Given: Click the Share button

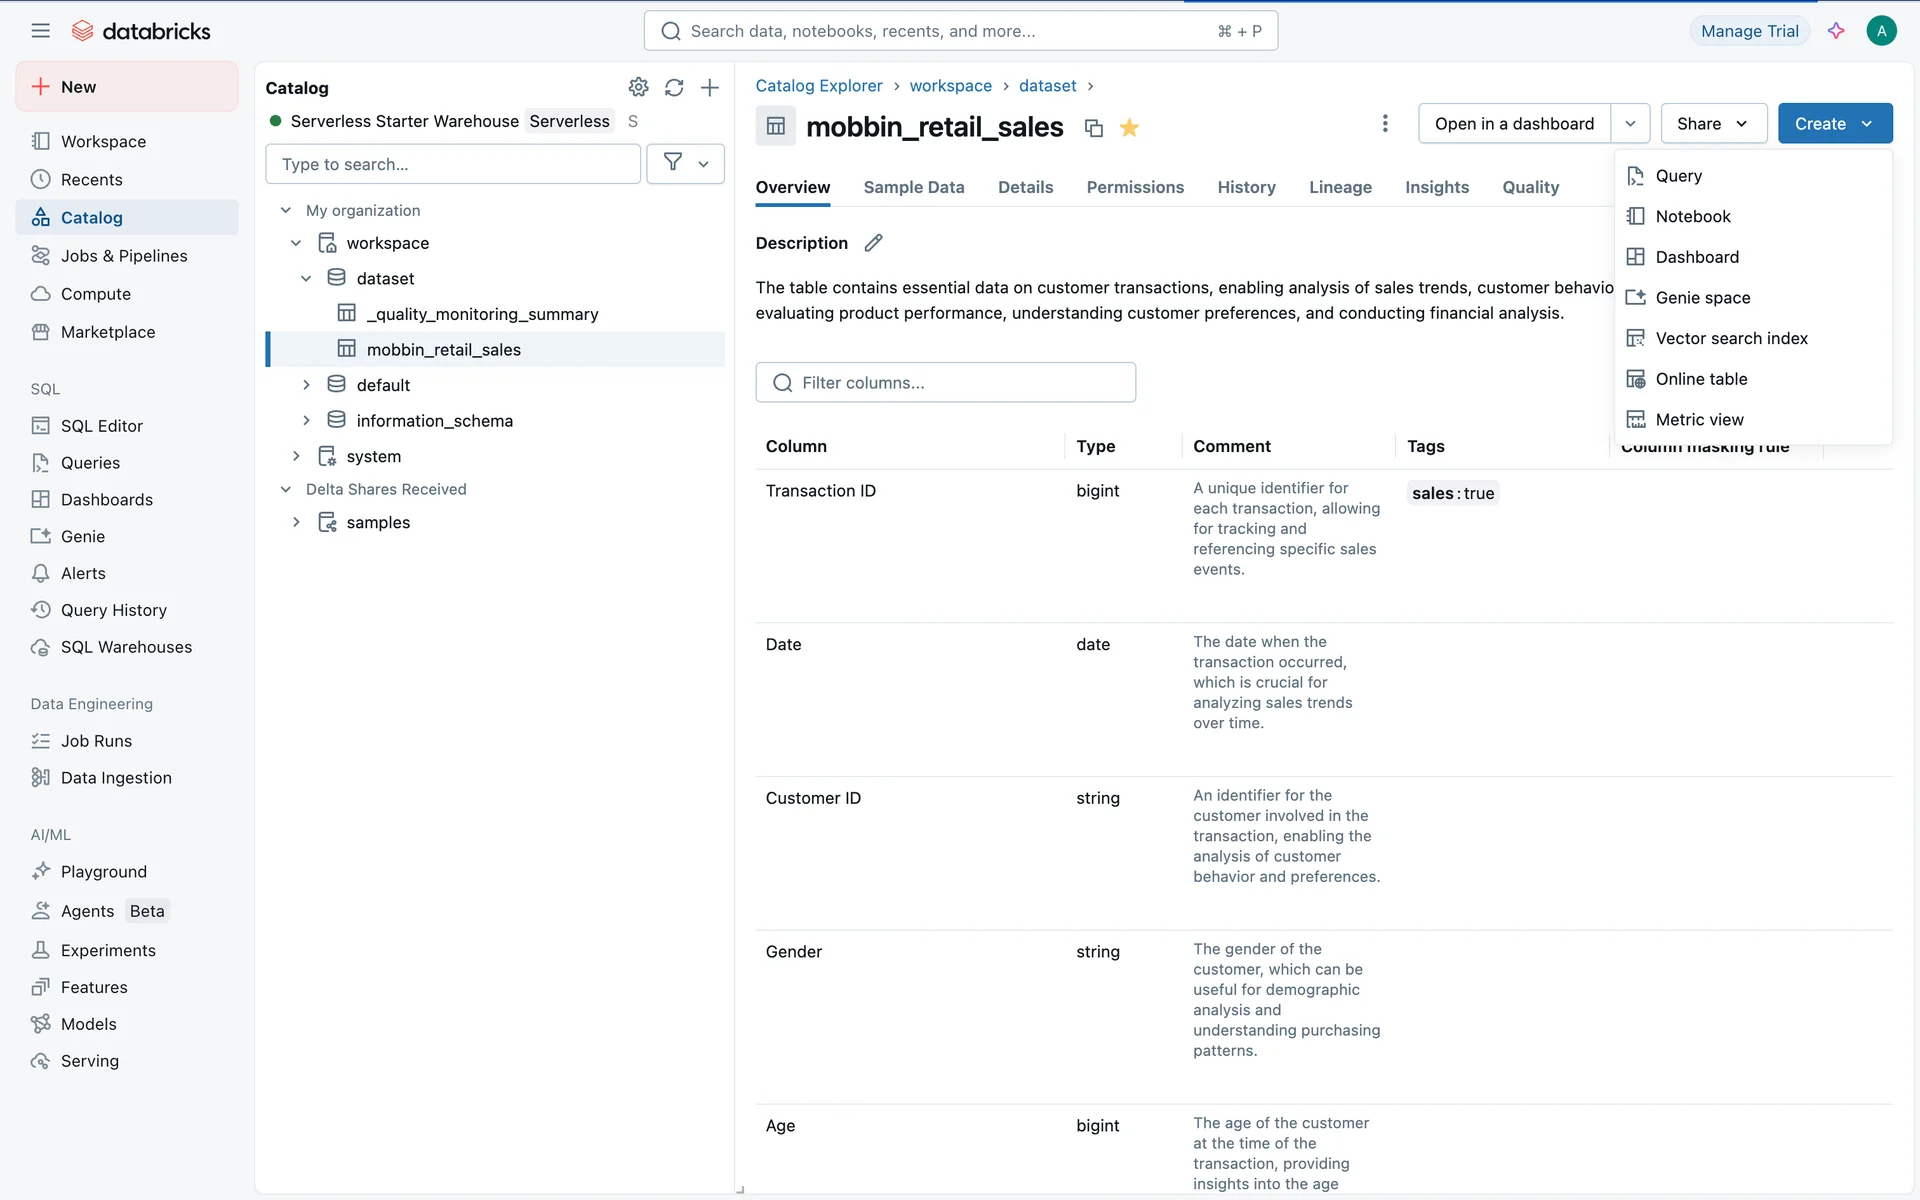Looking at the screenshot, I should click(1713, 123).
